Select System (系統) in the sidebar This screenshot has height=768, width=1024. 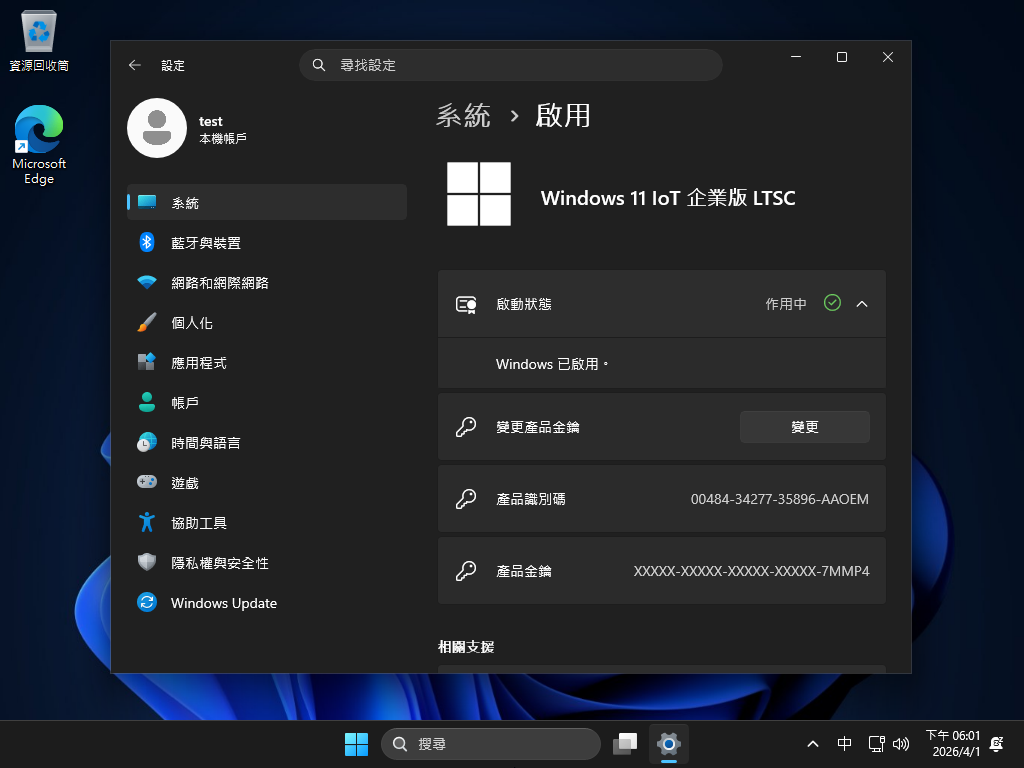(x=185, y=203)
